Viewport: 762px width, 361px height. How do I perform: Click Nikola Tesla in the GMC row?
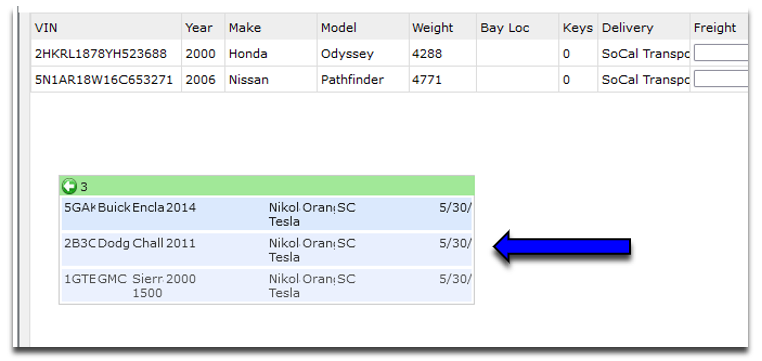tap(284, 286)
